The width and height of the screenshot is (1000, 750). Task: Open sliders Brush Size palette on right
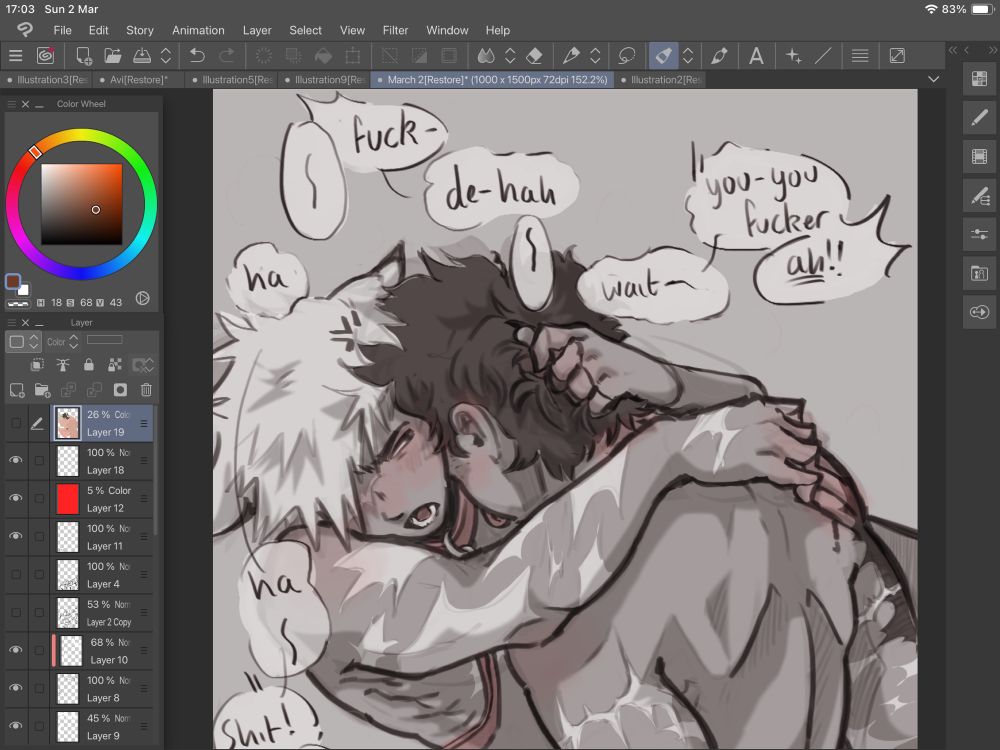point(980,234)
